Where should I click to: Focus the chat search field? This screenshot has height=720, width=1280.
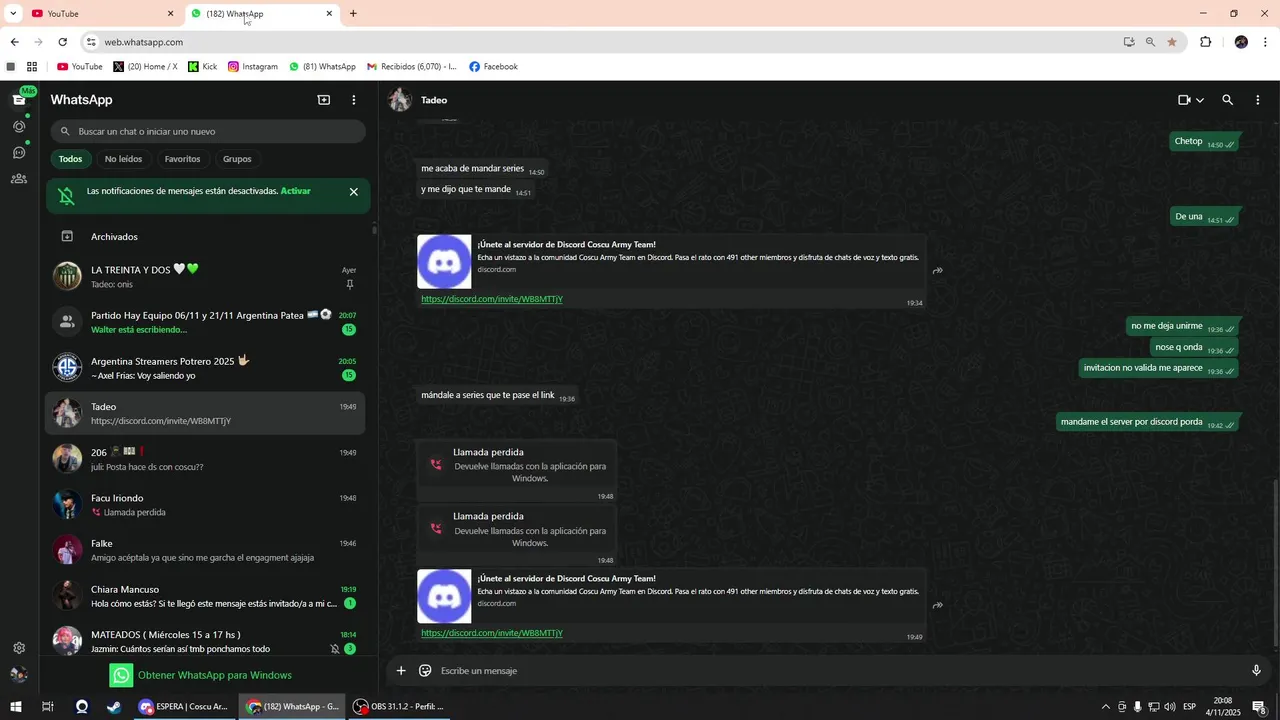(x=208, y=131)
